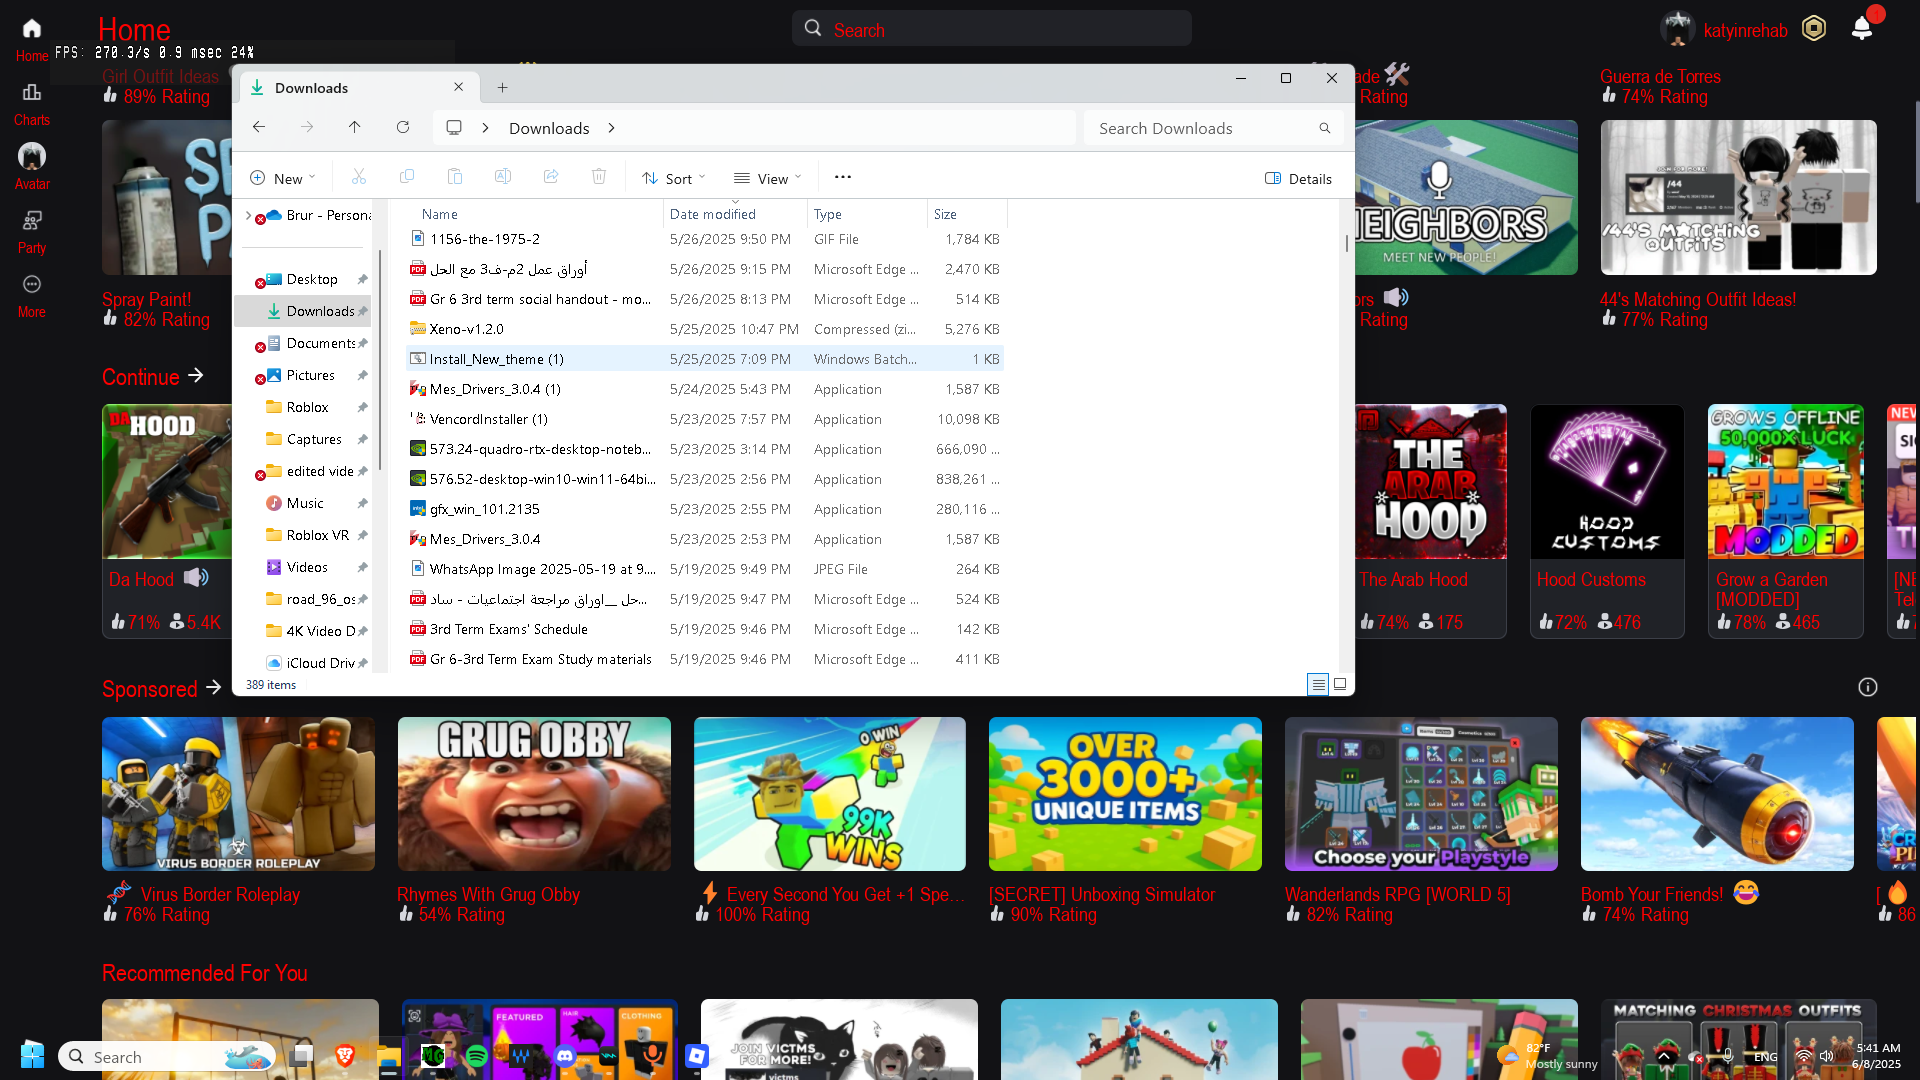Click the Delete trash icon in the toolbar

click(599, 177)
